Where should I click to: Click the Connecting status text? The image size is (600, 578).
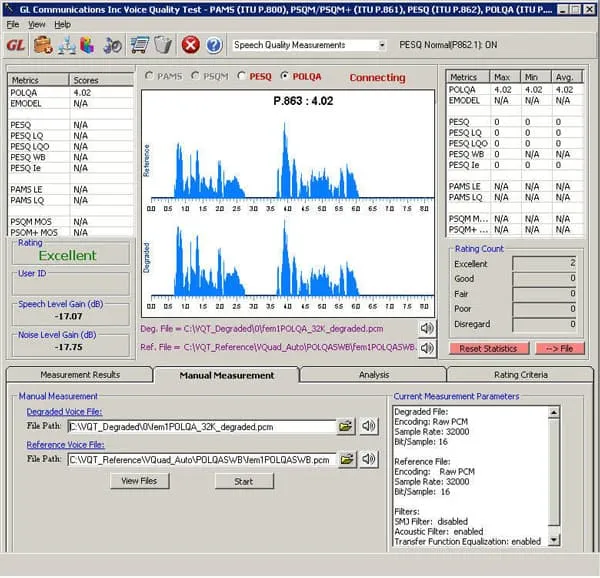[377, 78]
